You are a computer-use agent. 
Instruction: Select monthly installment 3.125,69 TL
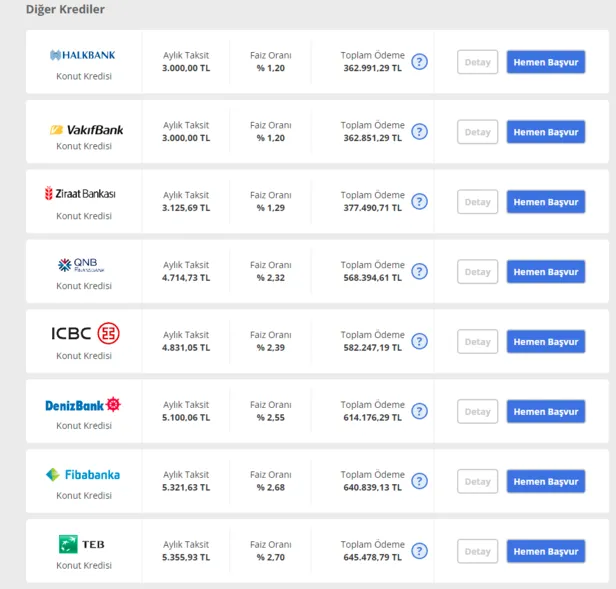pos(186,208)
